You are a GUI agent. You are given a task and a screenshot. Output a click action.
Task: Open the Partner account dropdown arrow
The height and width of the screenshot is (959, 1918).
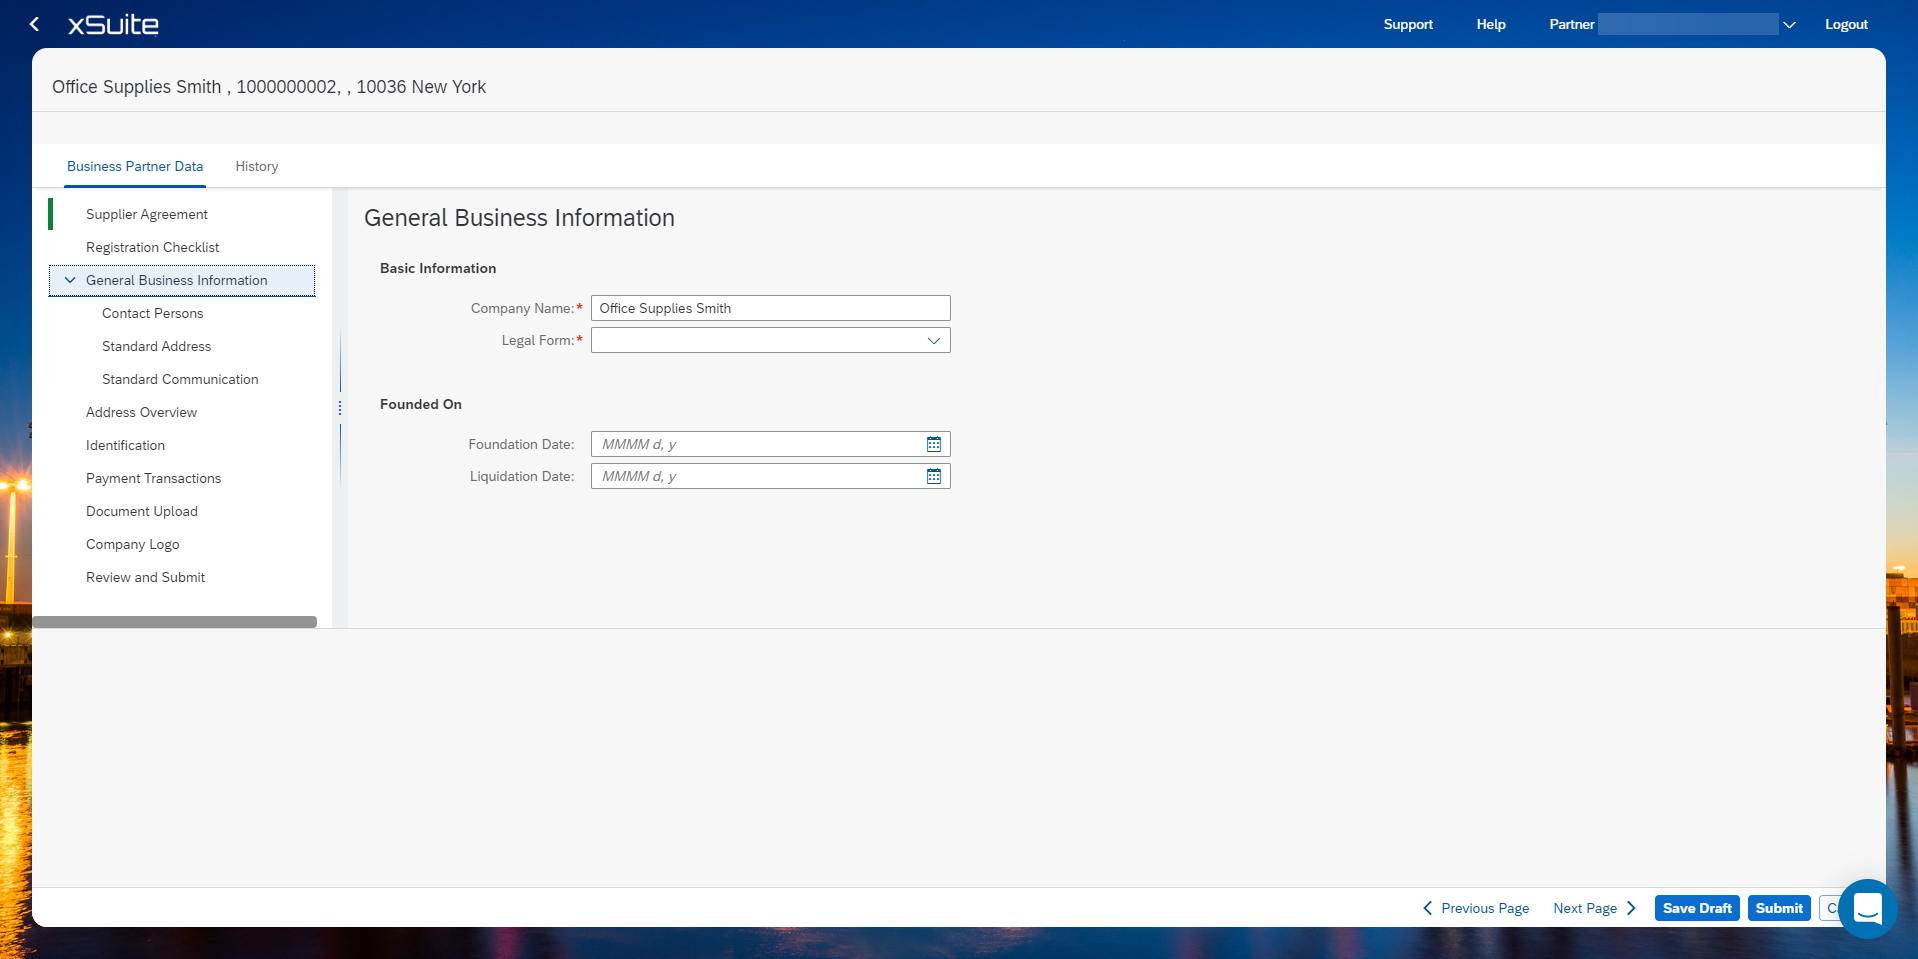coord(1789,25)
